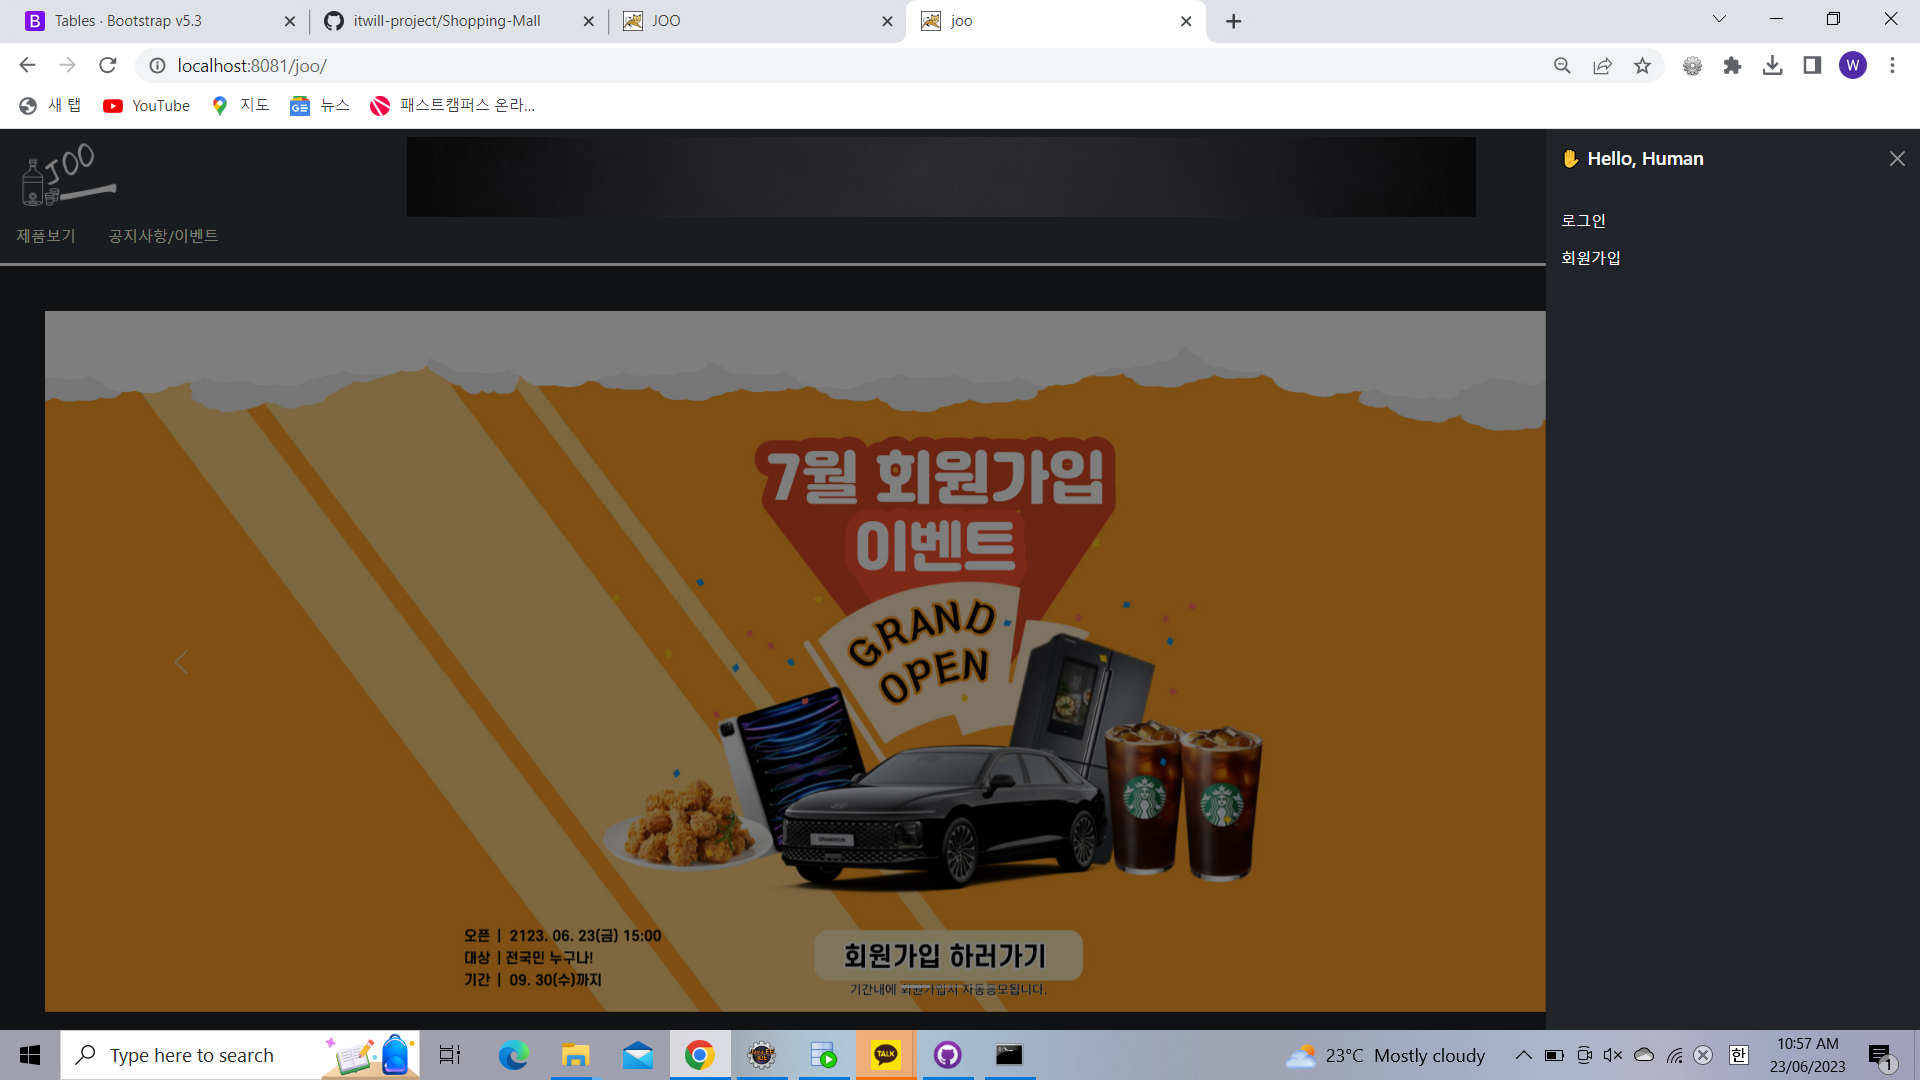Screen dimensions: 1920x1080
Task: Refresh the joo page
Action: pos(107,65)
